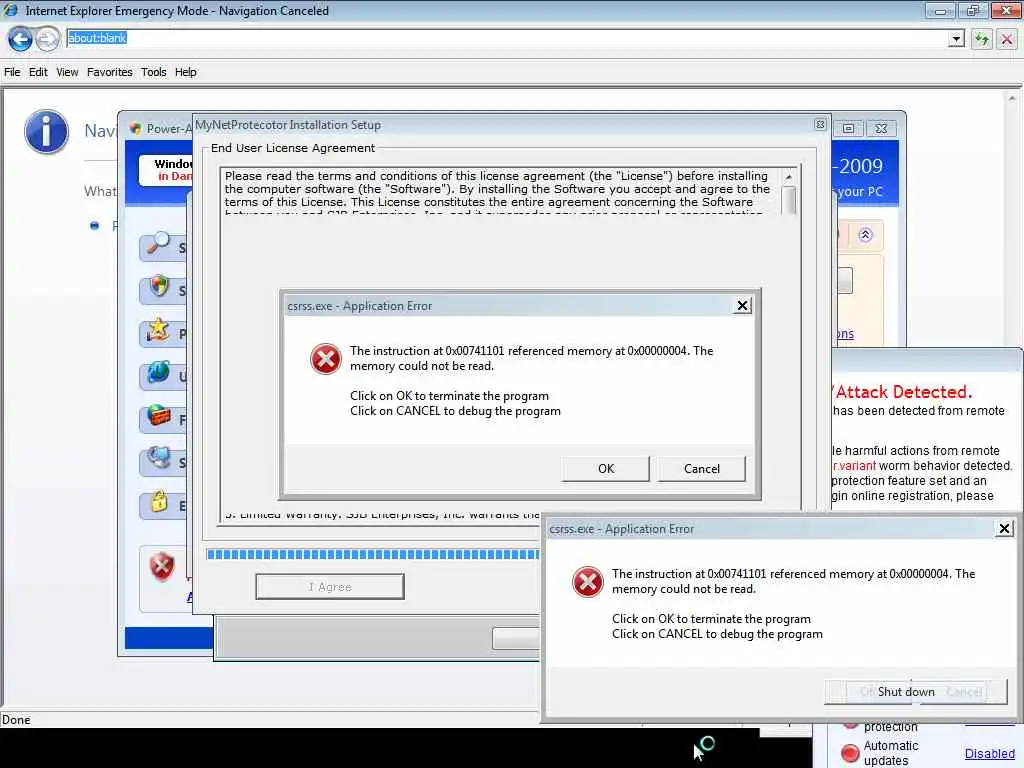Open the Edit menu

(x=38, y=72)
